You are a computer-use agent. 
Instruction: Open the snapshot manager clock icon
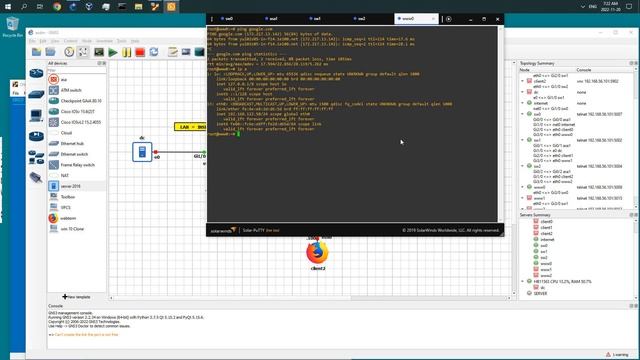(69, 52)
